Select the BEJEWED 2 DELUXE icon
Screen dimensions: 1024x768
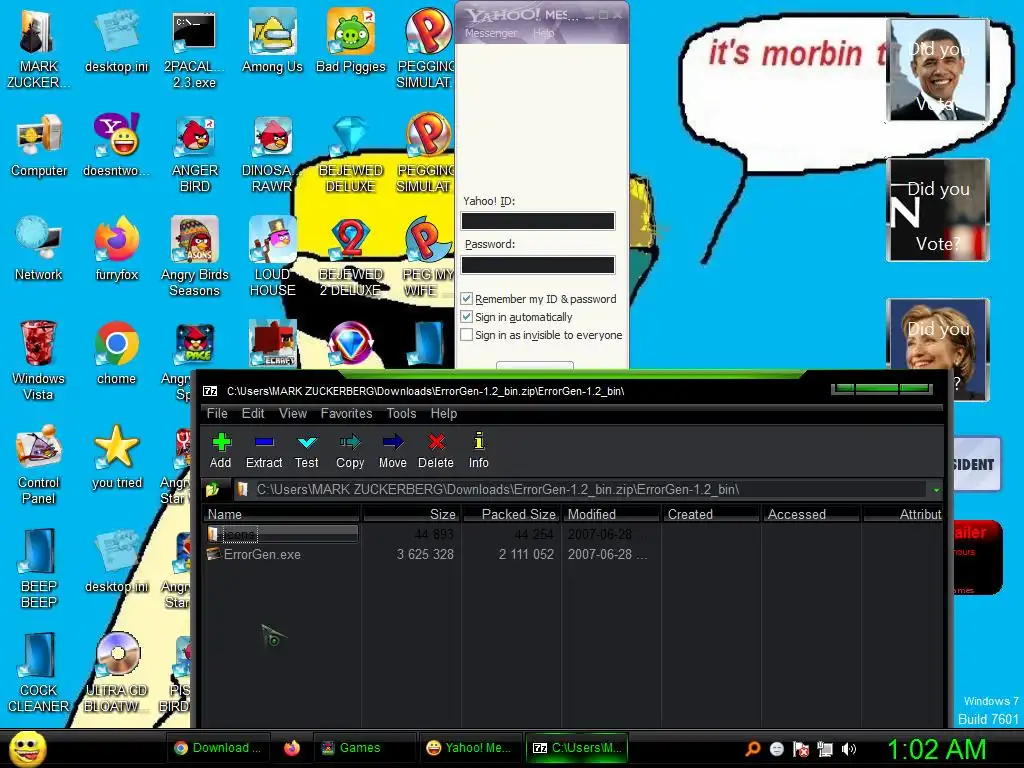pyautogui.click(x=351, y=256)
